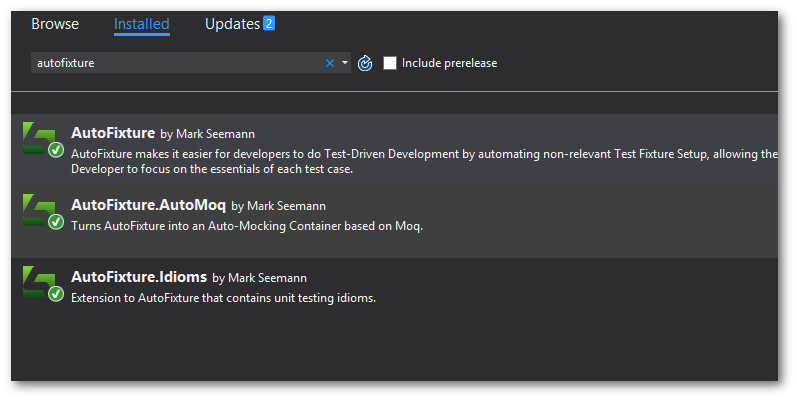Screen dimensions: 797x400
Task: Click the AutoFixture package logo icon
Action: 40,138
